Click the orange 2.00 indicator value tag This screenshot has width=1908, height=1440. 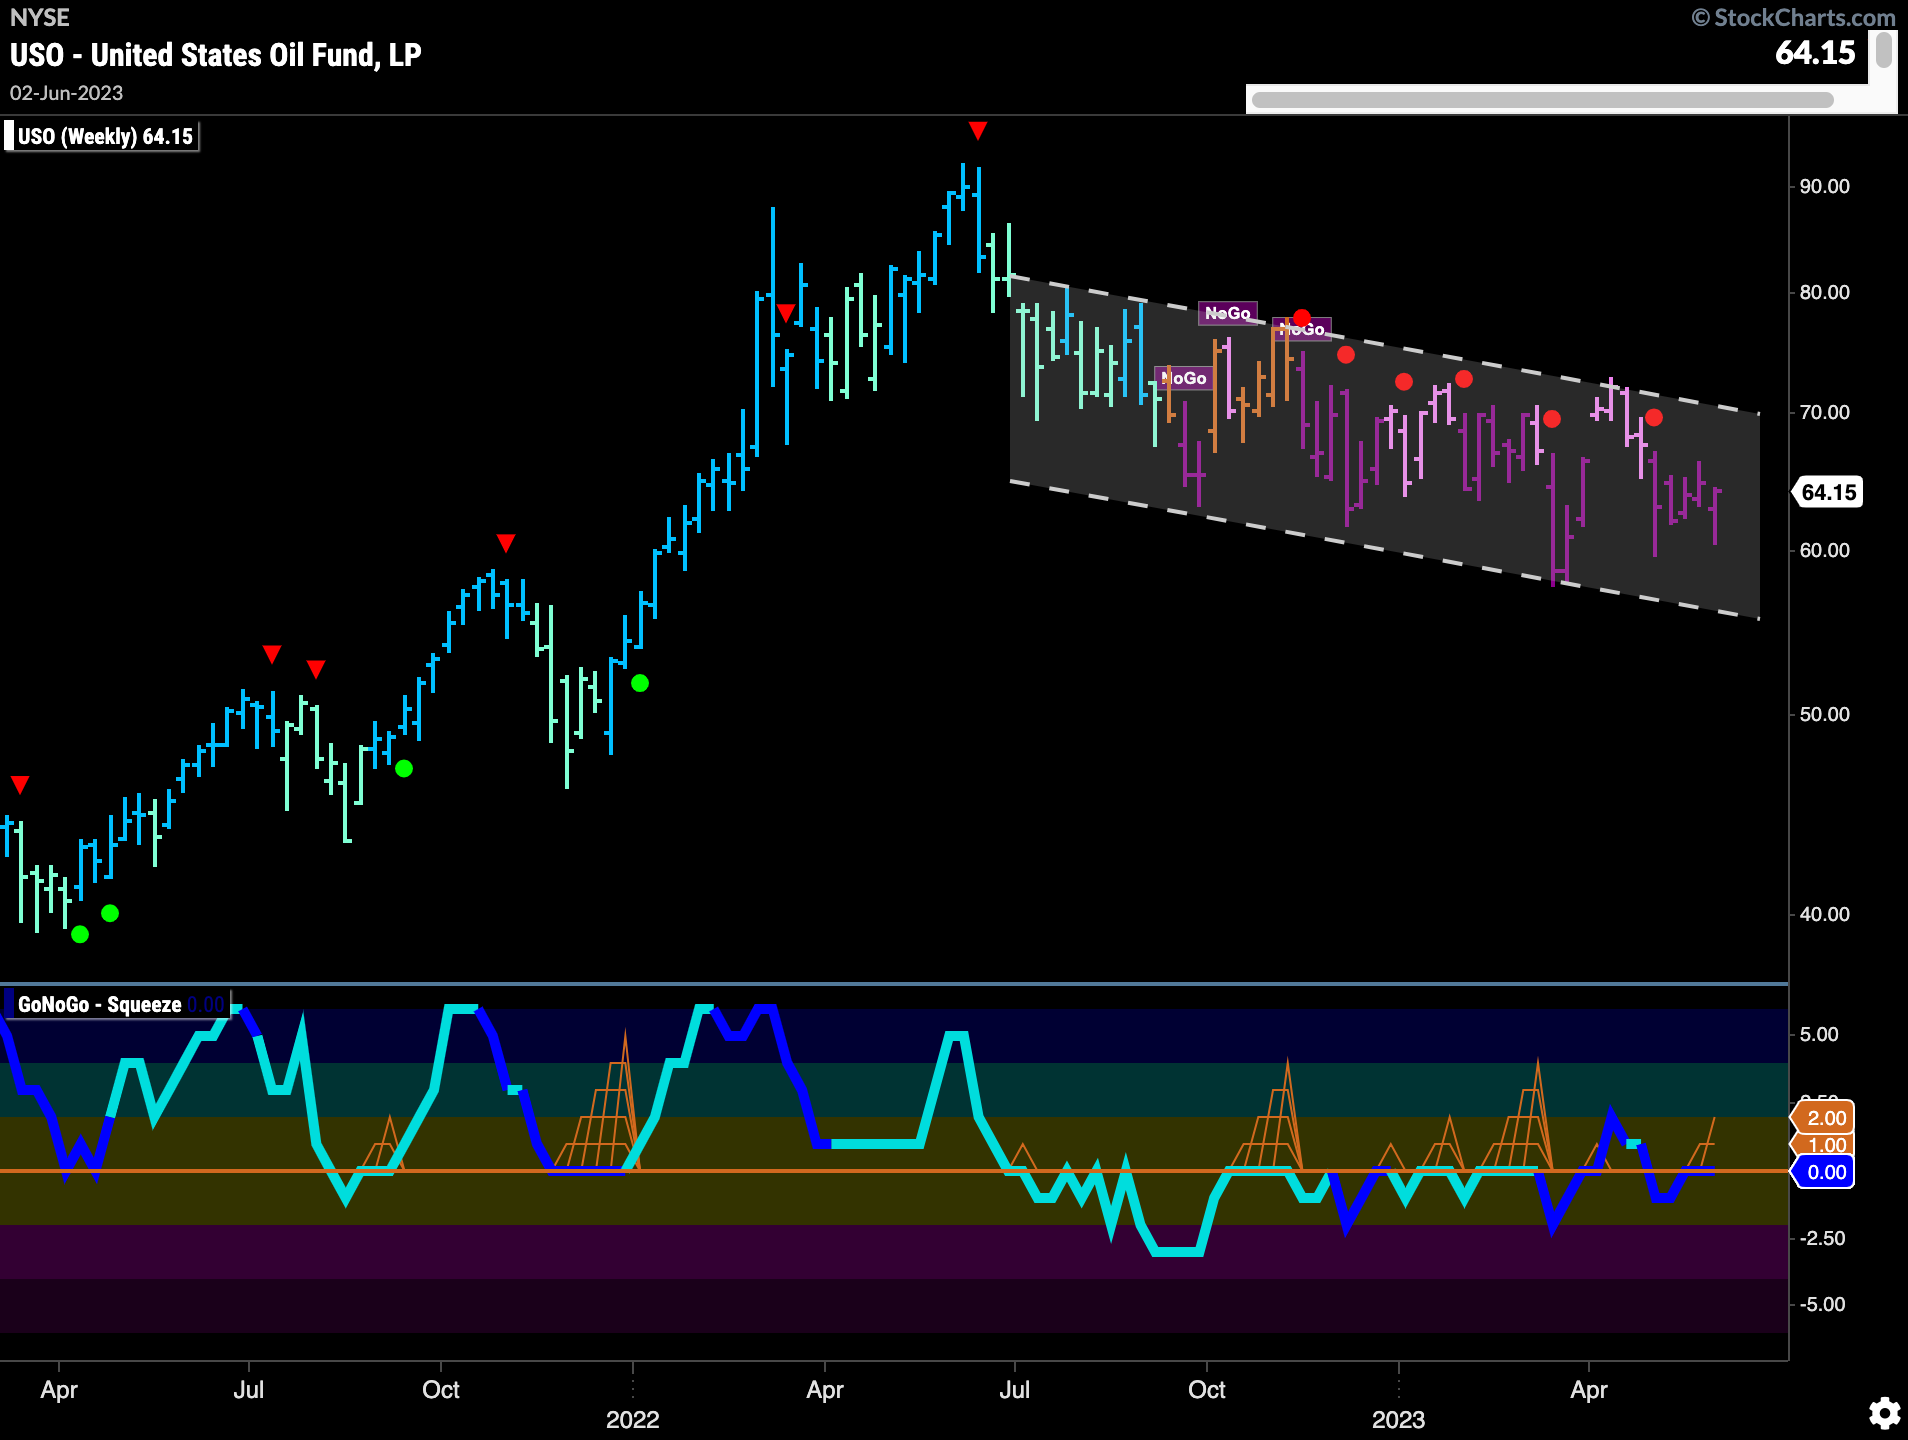pos(1825,1118)
